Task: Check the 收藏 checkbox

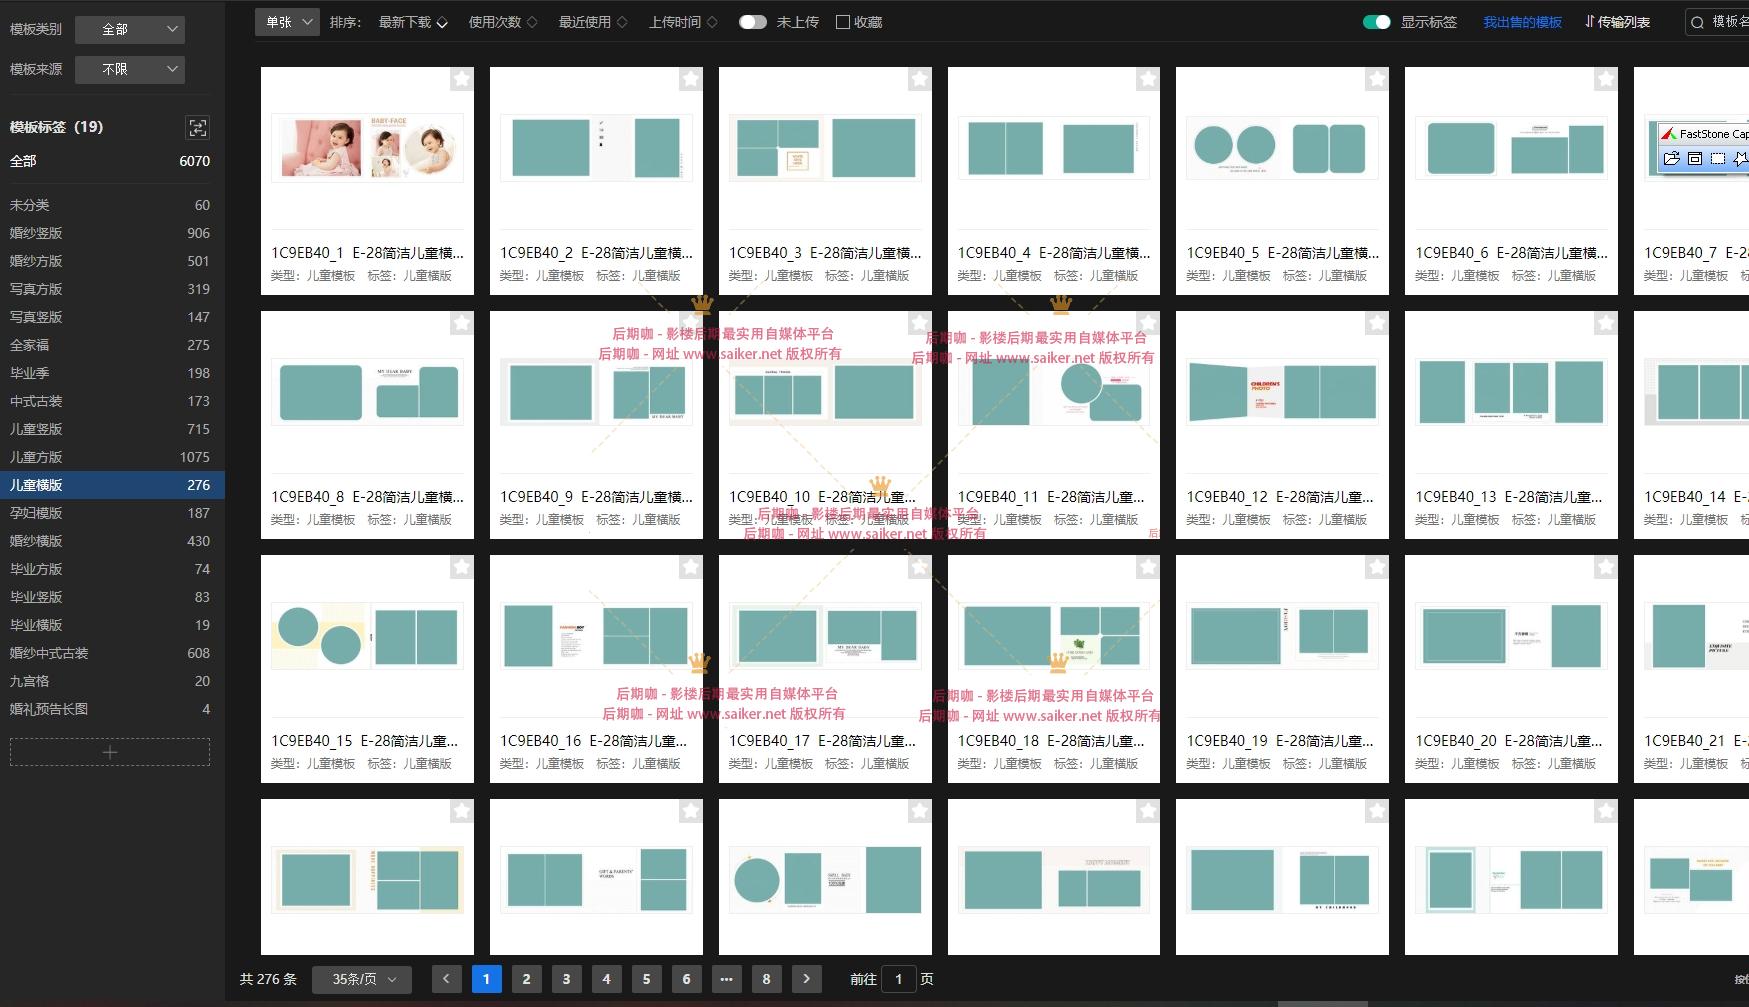Action: click(842, 22)
